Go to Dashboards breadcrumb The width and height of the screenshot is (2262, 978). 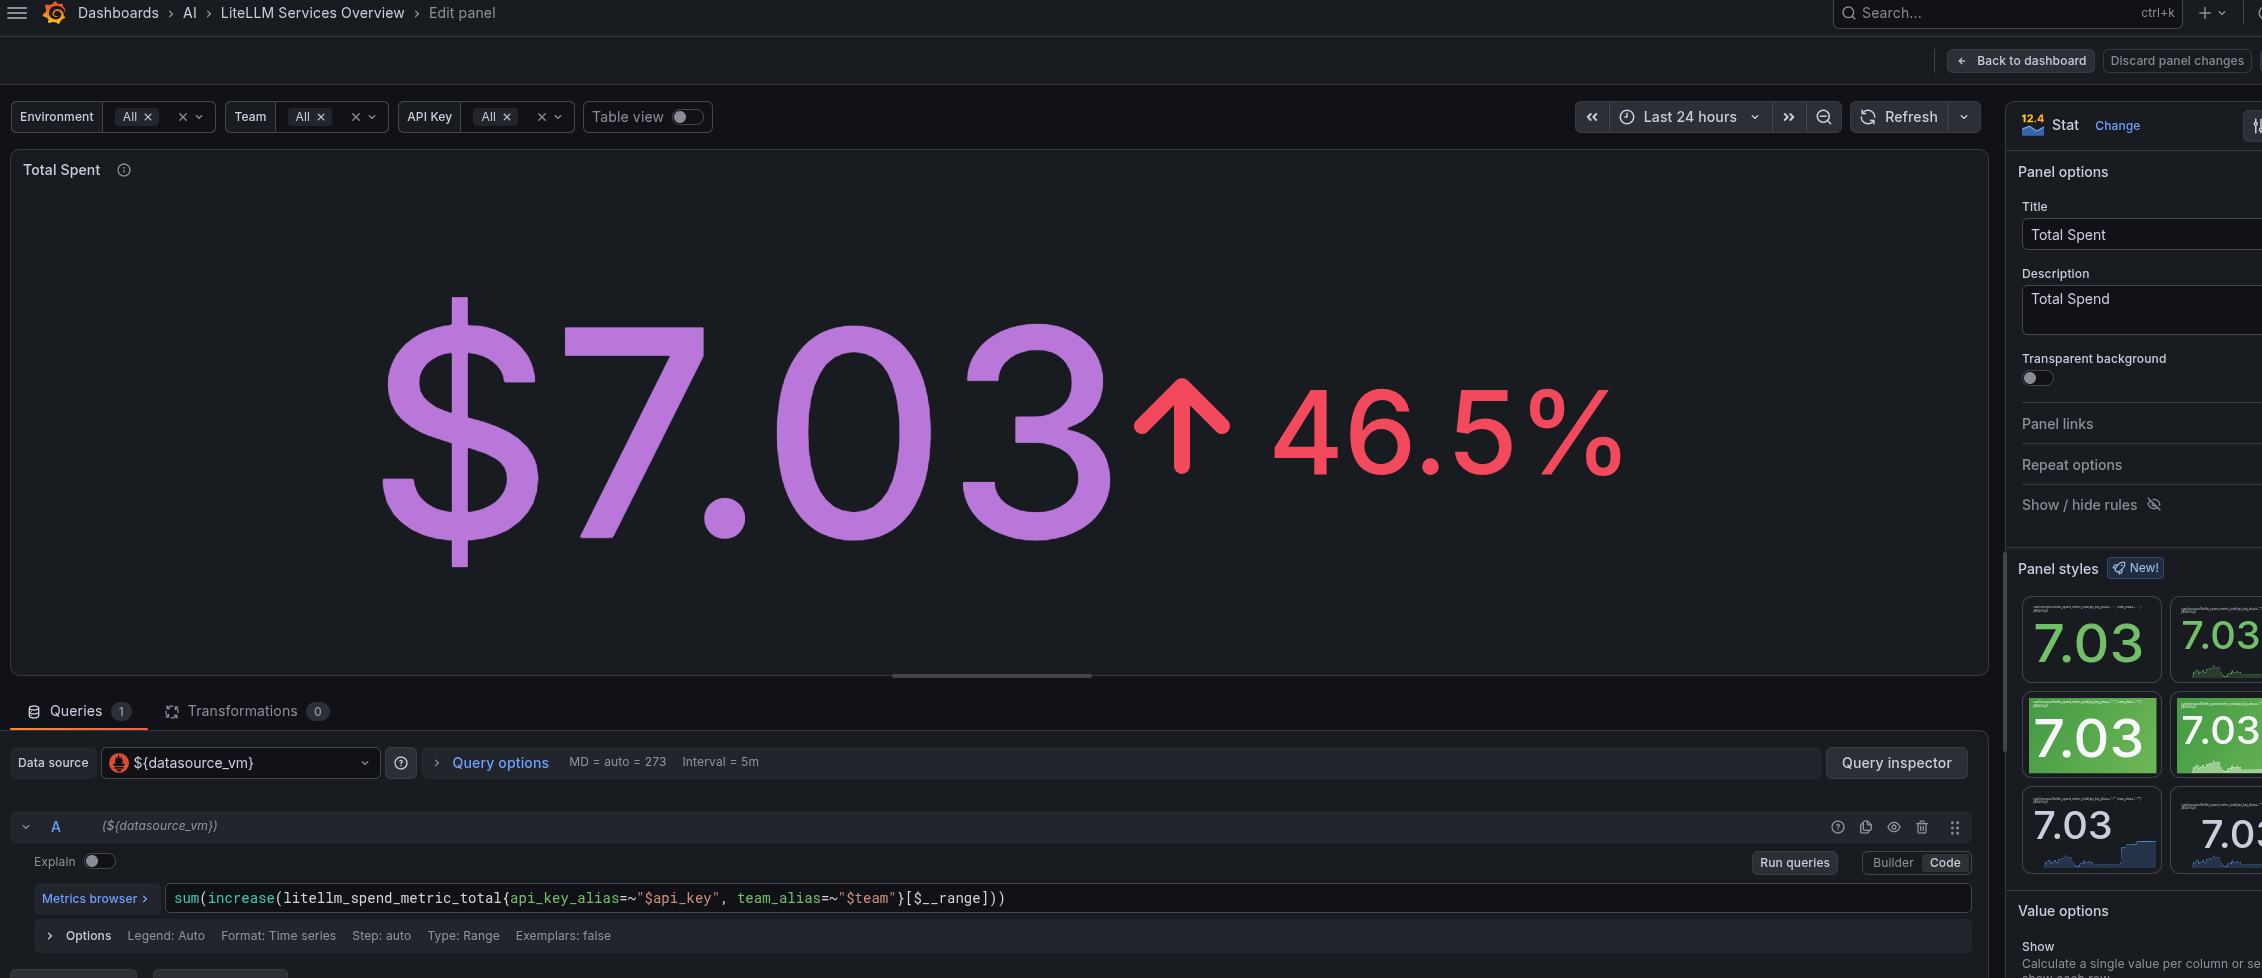pyautogui.click(x=118, y=13)
